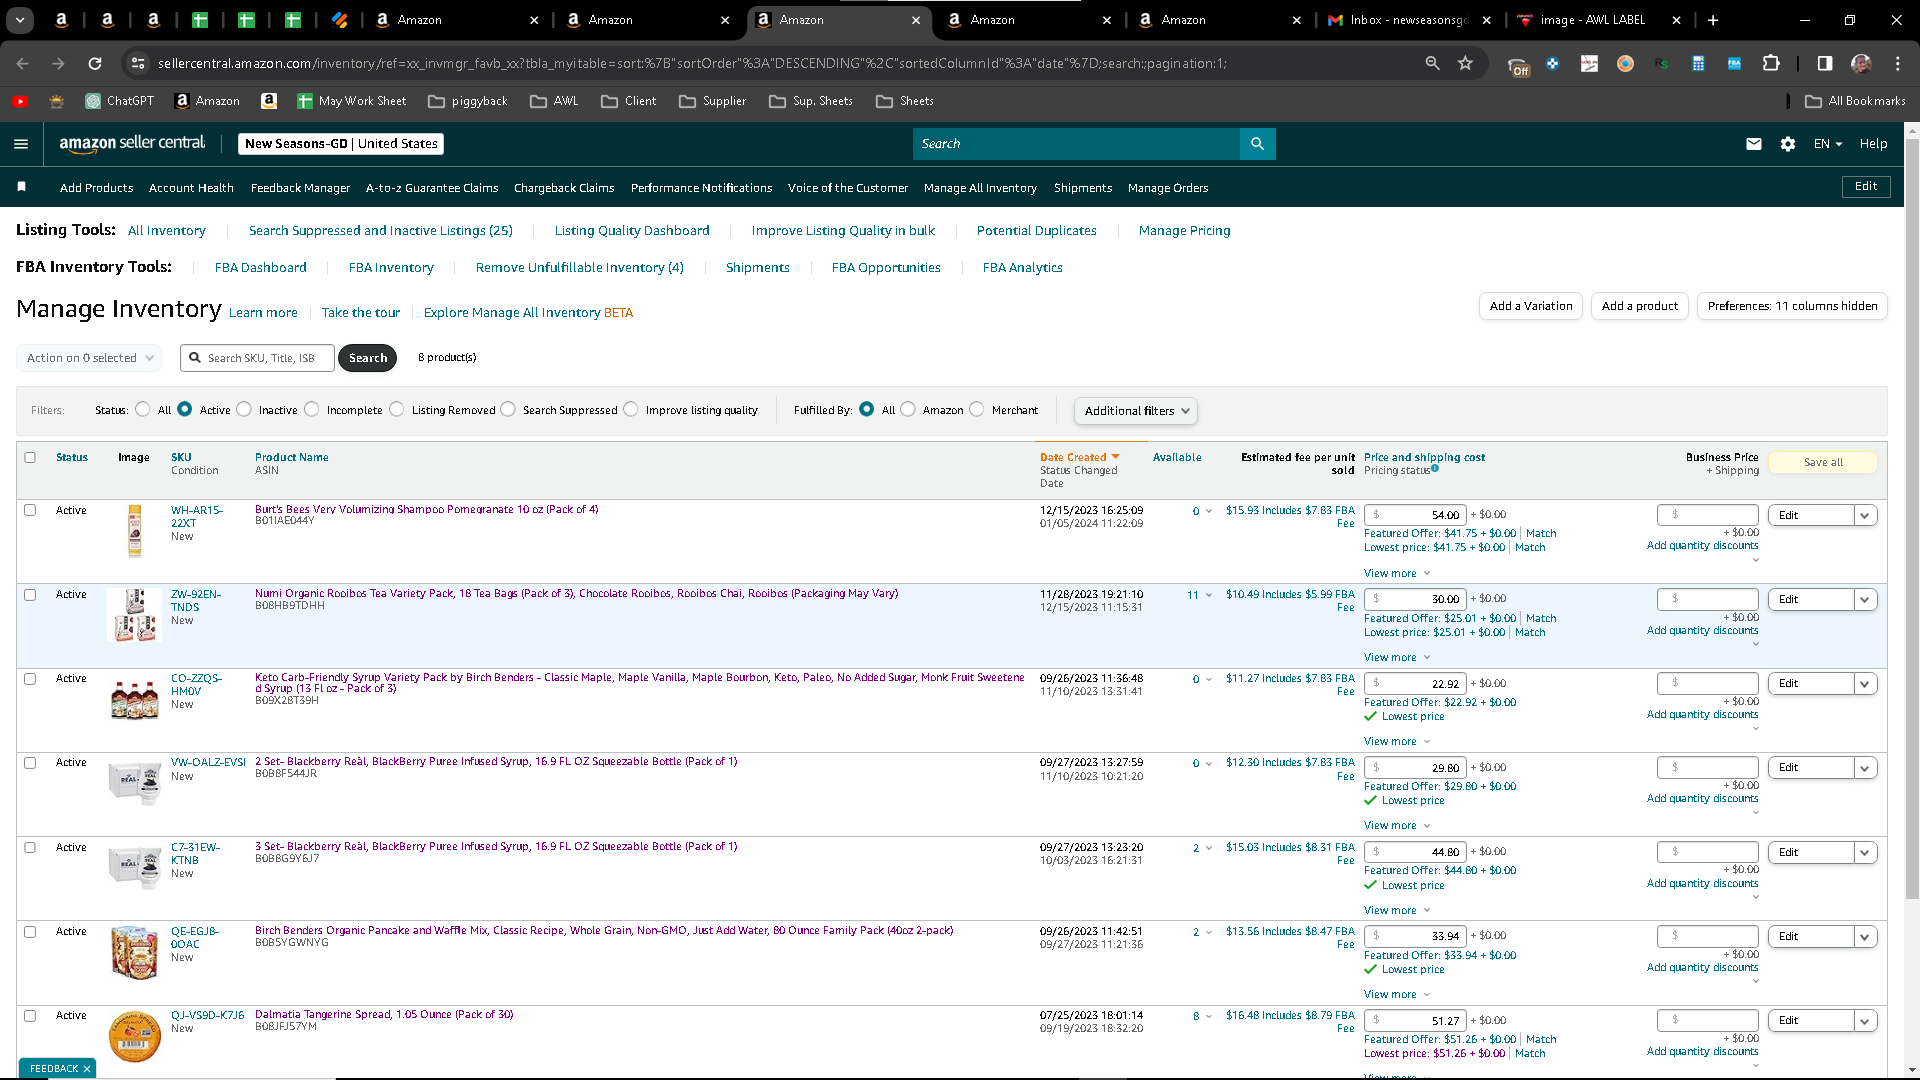Open the May Work Sheet bookmark
Viewport: 1920px width, 1080px height.
[x=352, y=101]
